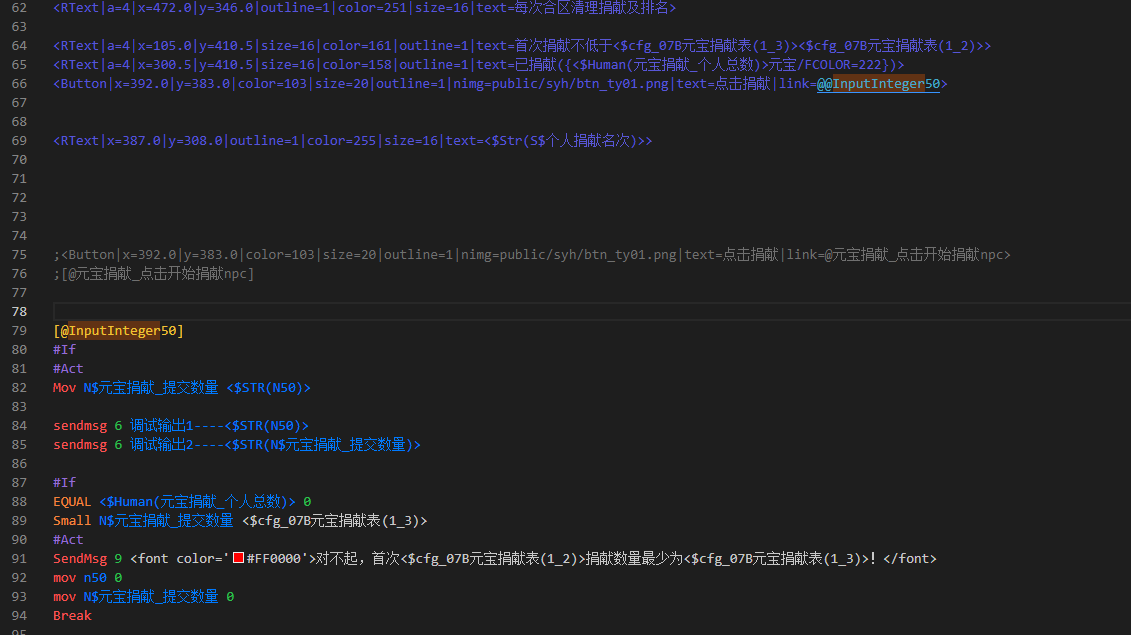Select line number 91 in gutter

(19, 559)
